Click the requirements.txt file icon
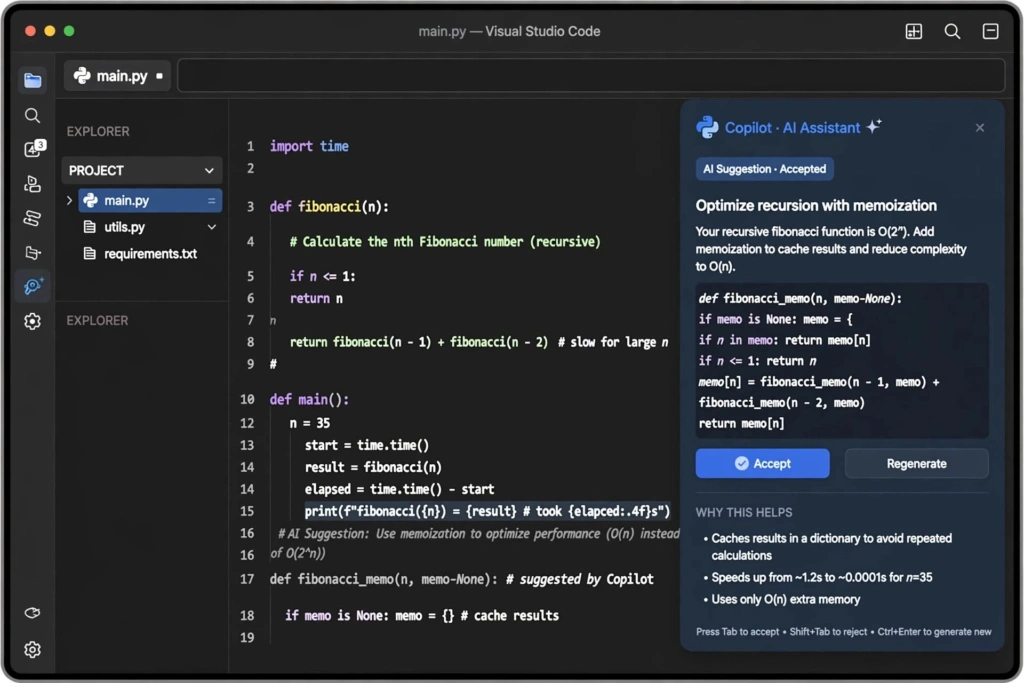Image resolution: width=1024 pixels, height=683 pixels. click(90, 253)
